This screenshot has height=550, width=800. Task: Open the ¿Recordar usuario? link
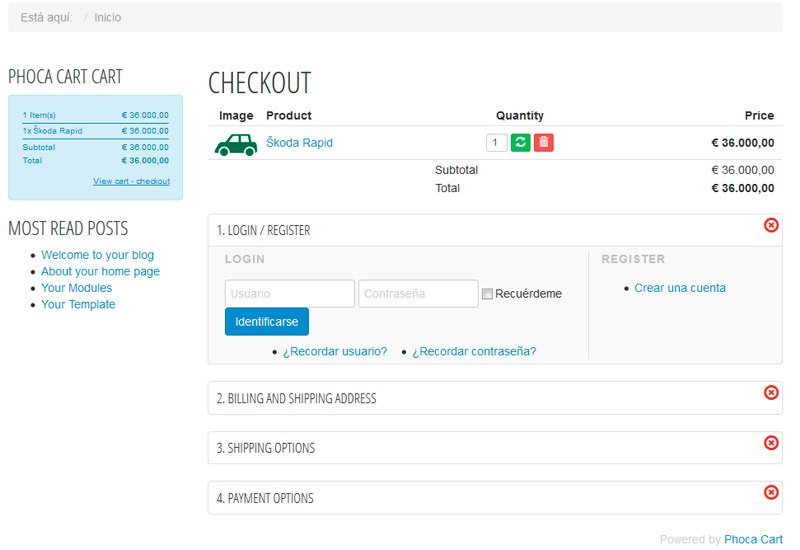coord(335,352)
